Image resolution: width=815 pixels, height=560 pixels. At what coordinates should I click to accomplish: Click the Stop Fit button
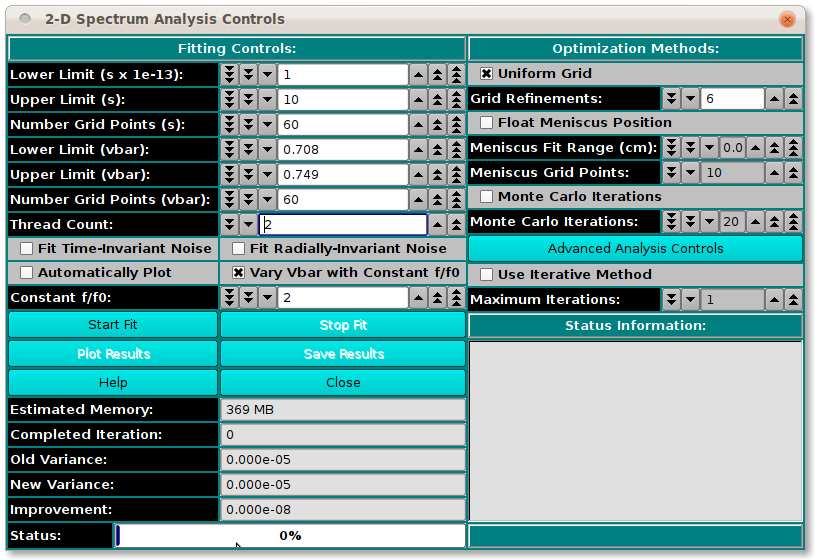pos(343,325)
